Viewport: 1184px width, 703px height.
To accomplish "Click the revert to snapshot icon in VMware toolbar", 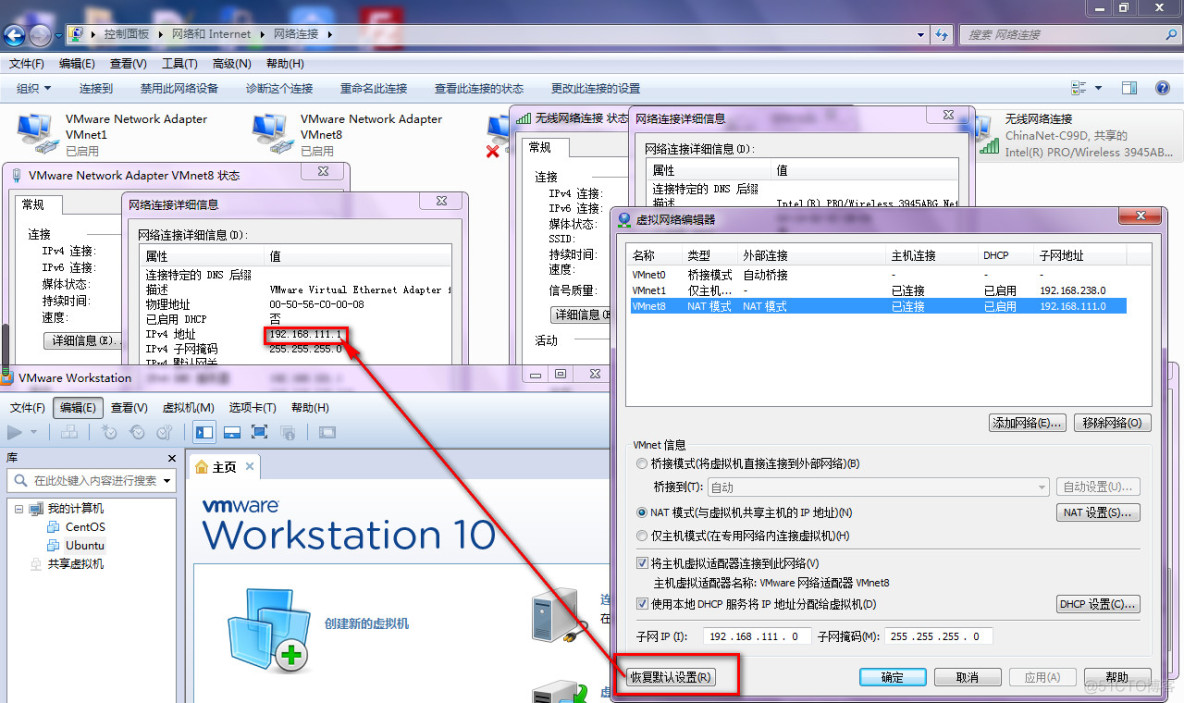I will tap(137, 433).
